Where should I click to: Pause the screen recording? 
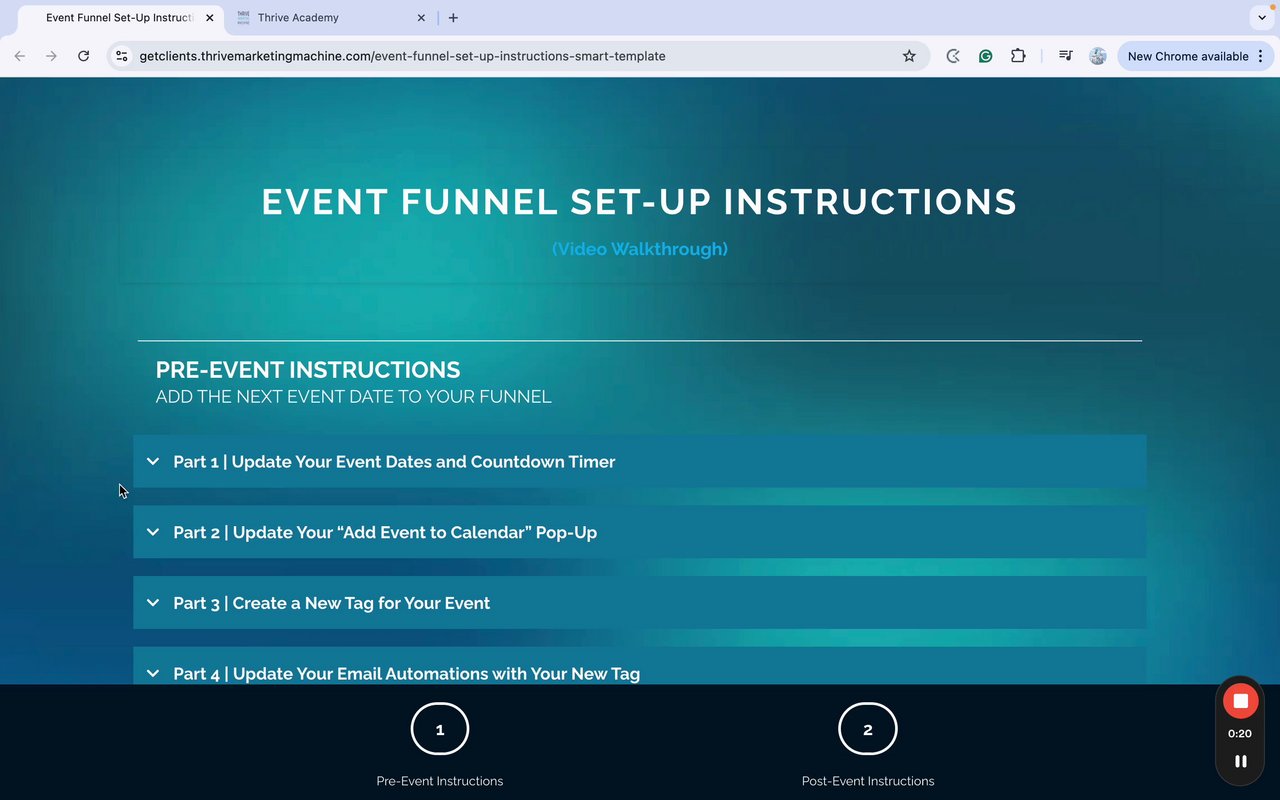coord(1240,761)
